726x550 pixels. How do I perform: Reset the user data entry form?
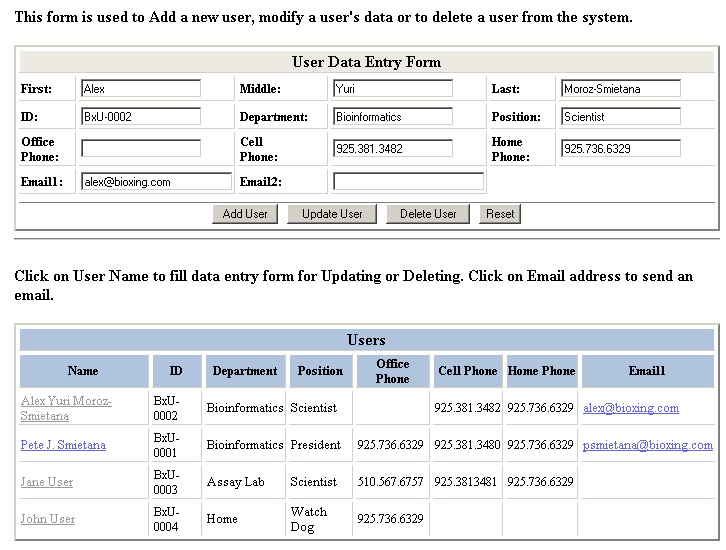(500, 214)
